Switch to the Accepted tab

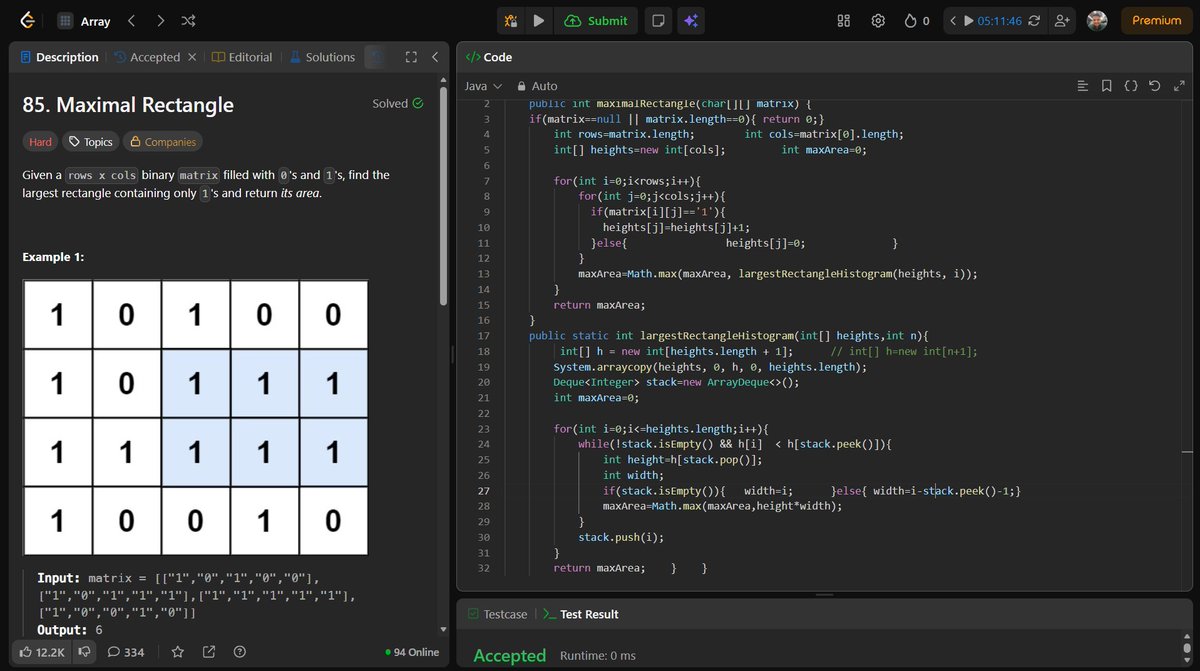pos(146,57)
